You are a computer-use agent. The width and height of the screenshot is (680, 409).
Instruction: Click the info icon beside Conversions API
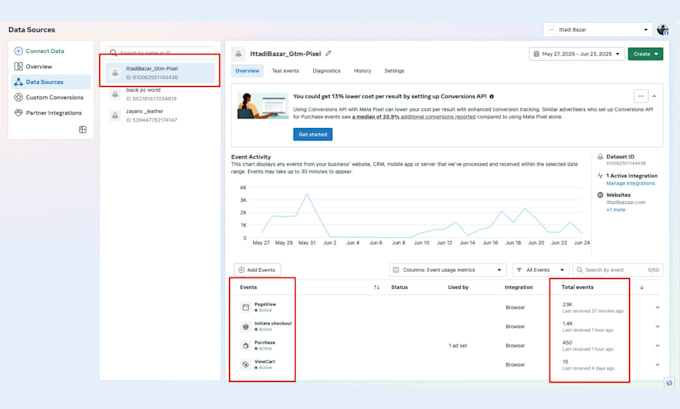coord(492,96)
